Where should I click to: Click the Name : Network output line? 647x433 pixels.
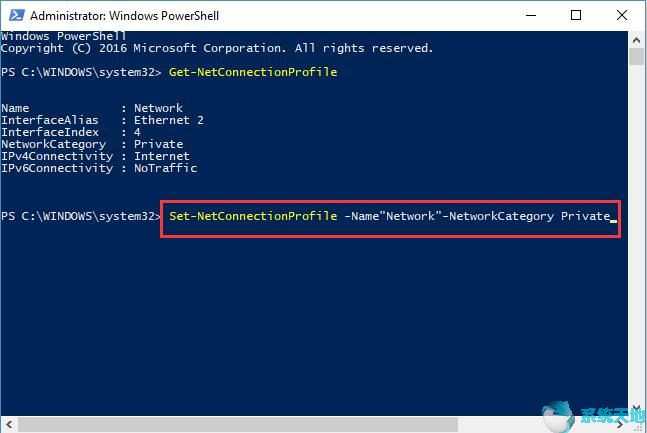coord(92,108)
